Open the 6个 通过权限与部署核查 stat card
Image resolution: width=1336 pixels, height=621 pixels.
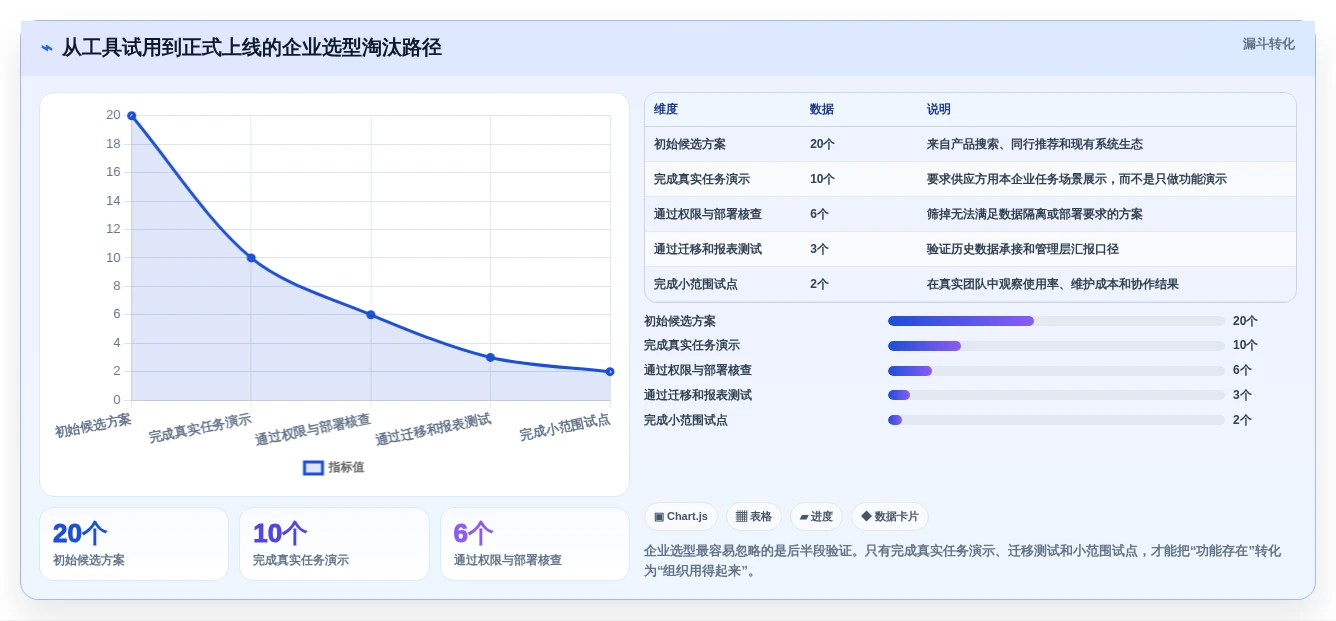point(535,544)
